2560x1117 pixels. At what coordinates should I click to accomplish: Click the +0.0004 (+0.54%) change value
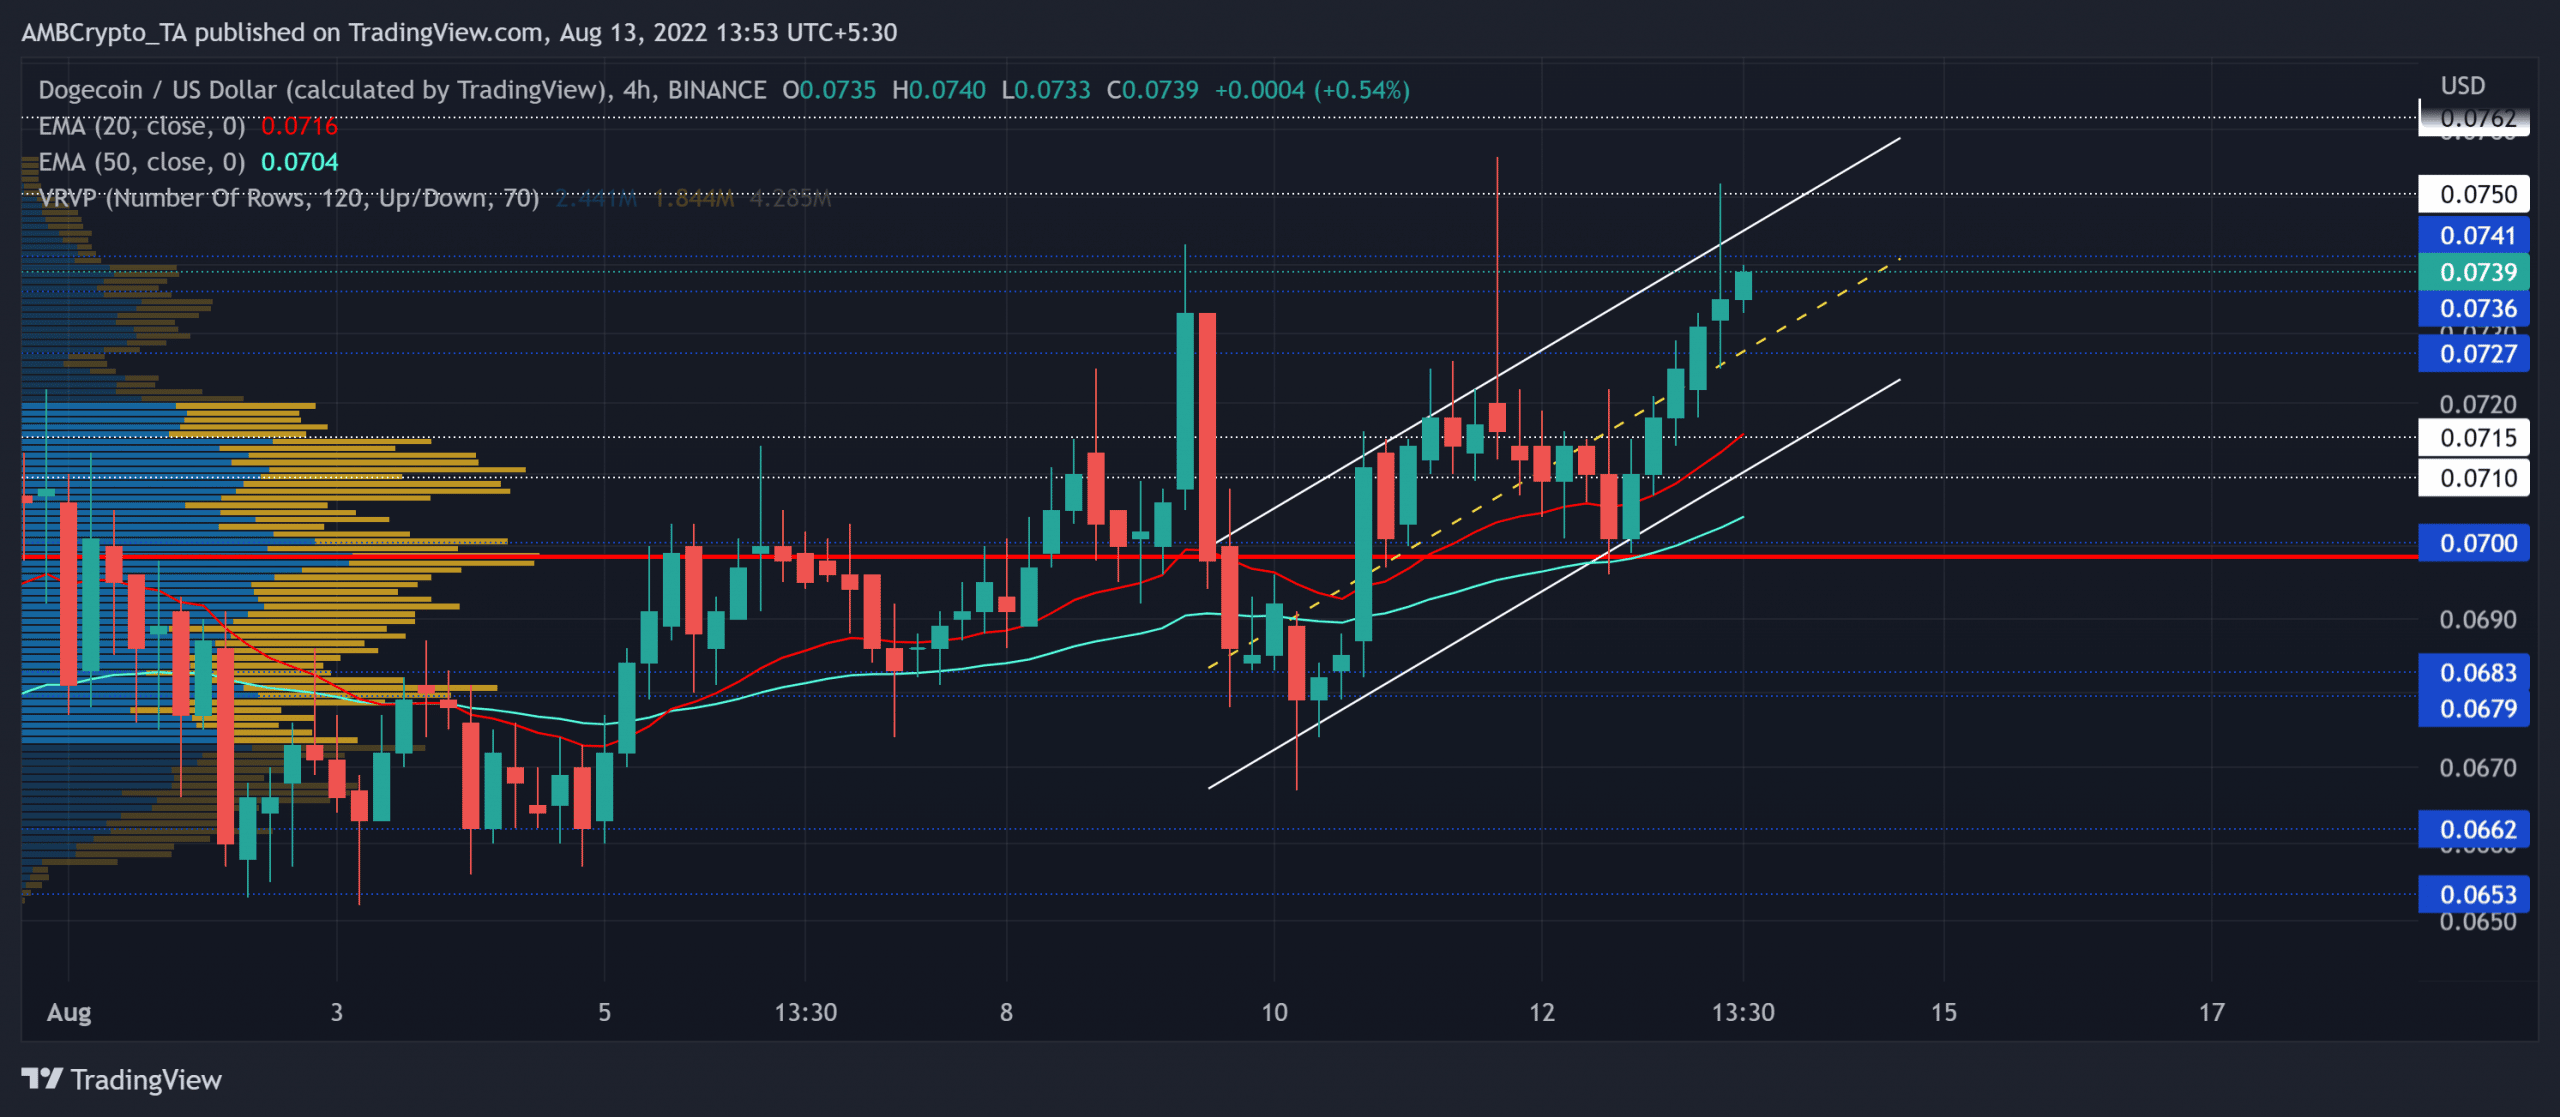click(x=1312, y=90)
